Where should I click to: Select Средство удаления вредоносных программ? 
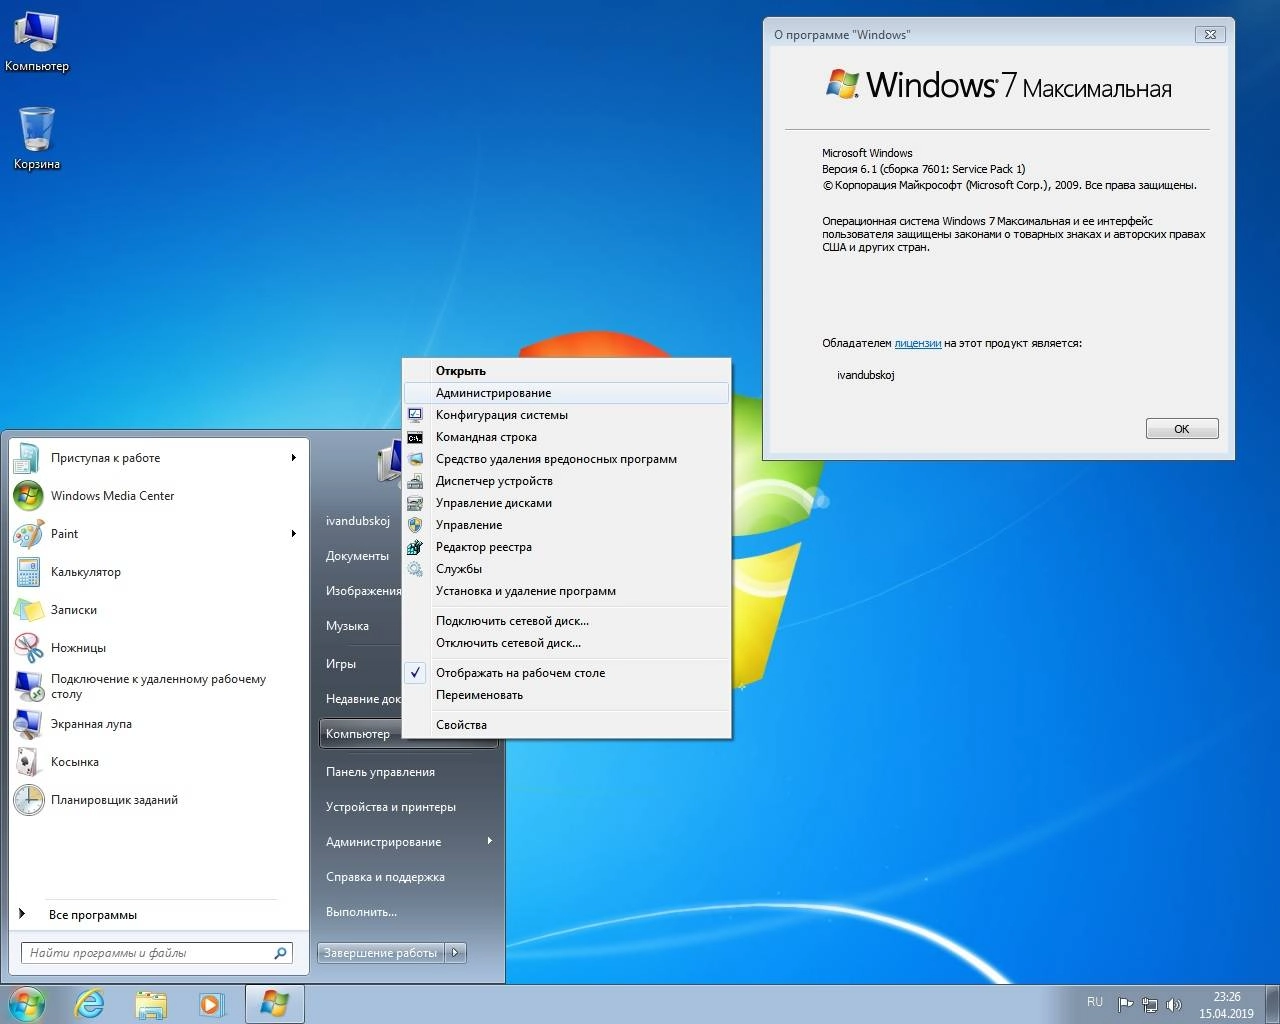[567, 459]
